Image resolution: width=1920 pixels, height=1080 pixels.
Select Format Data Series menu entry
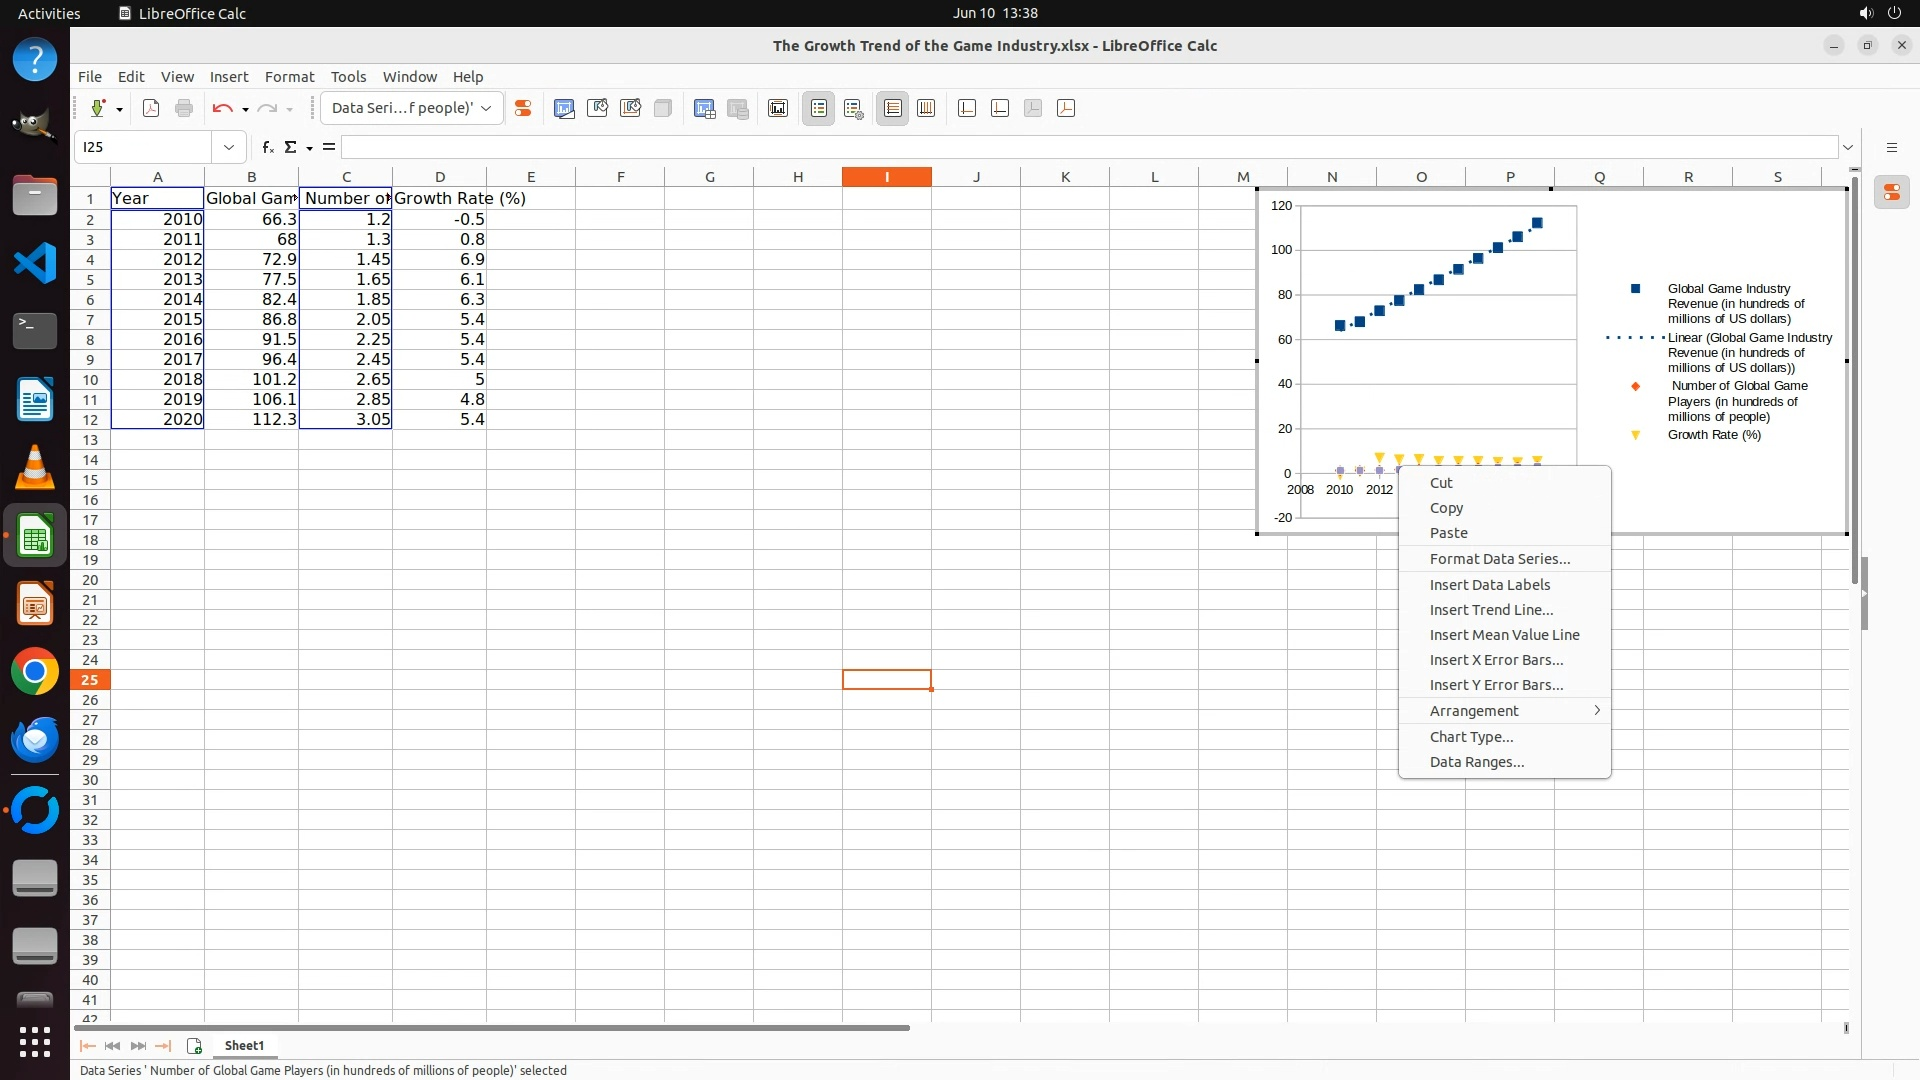[1499, 559]
